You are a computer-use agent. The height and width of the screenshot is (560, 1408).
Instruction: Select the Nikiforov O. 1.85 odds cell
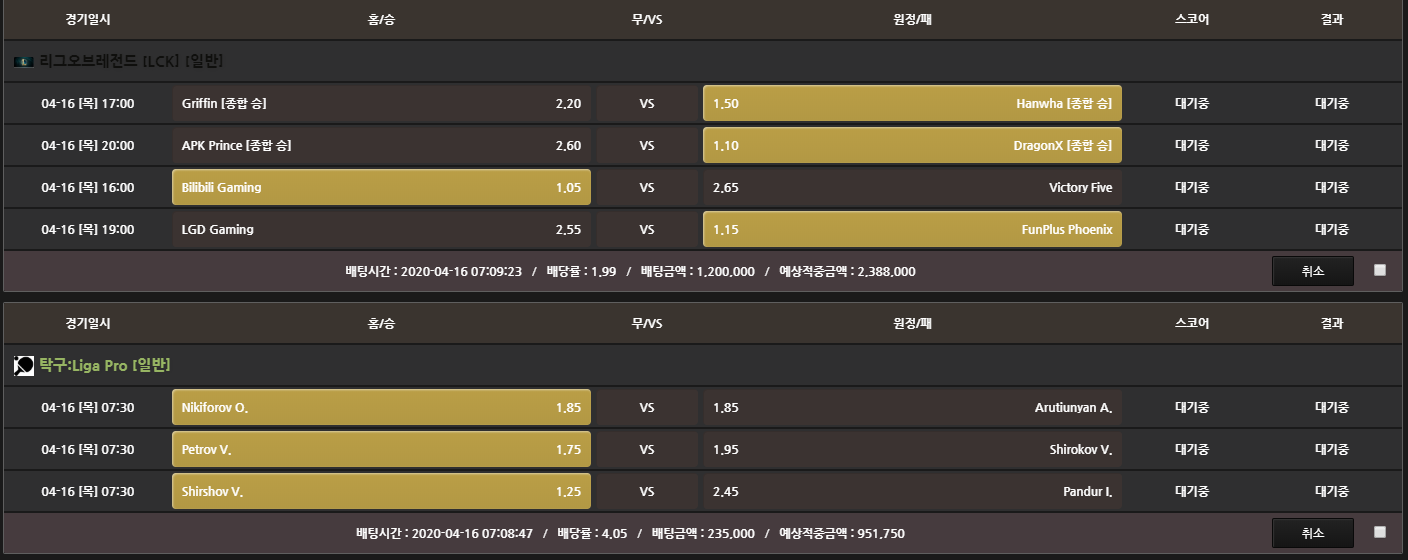tap(381, 407)
